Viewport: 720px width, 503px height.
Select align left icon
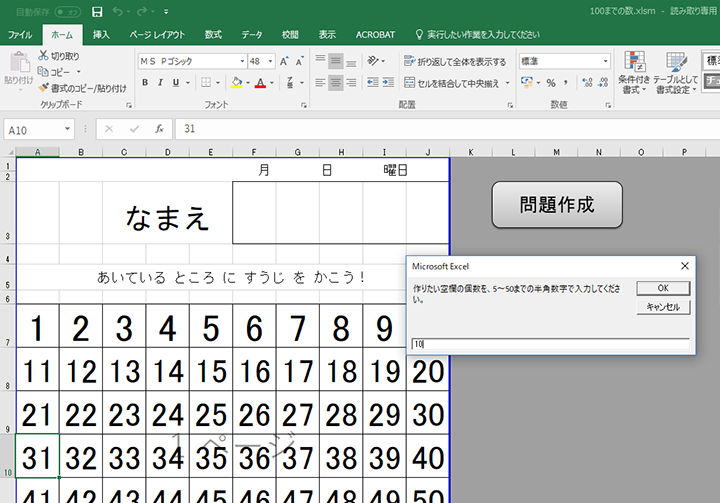pyautogui.click(x=320, y=83)
